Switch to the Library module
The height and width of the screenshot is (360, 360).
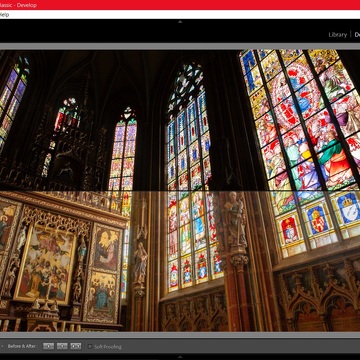337,35
